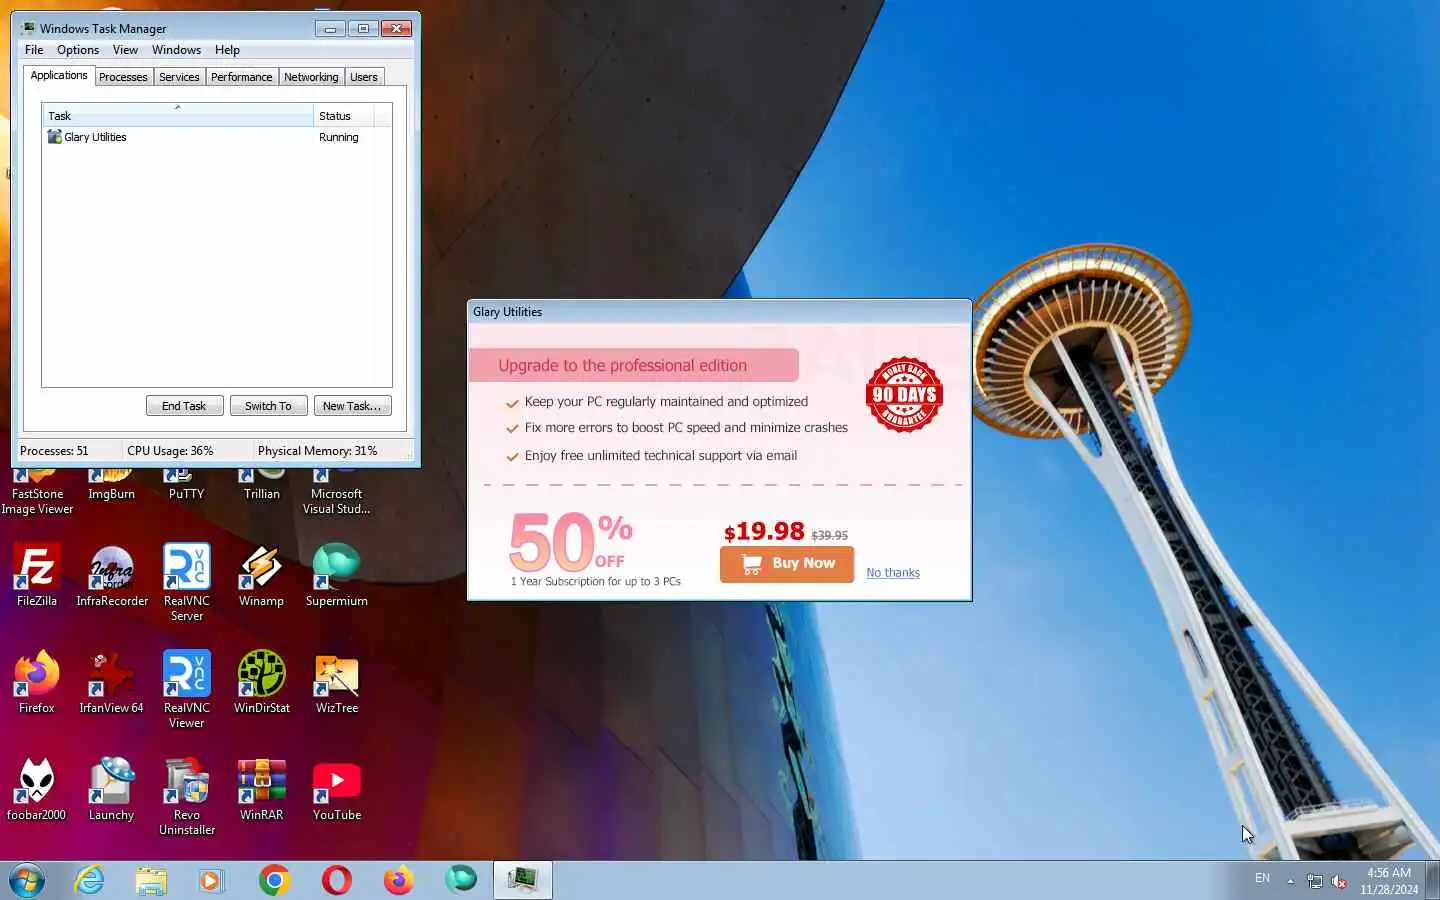Launch Revo Uninstaller shortcut
This screenshot has width=1440, height=900.
(x=187, y=796)
